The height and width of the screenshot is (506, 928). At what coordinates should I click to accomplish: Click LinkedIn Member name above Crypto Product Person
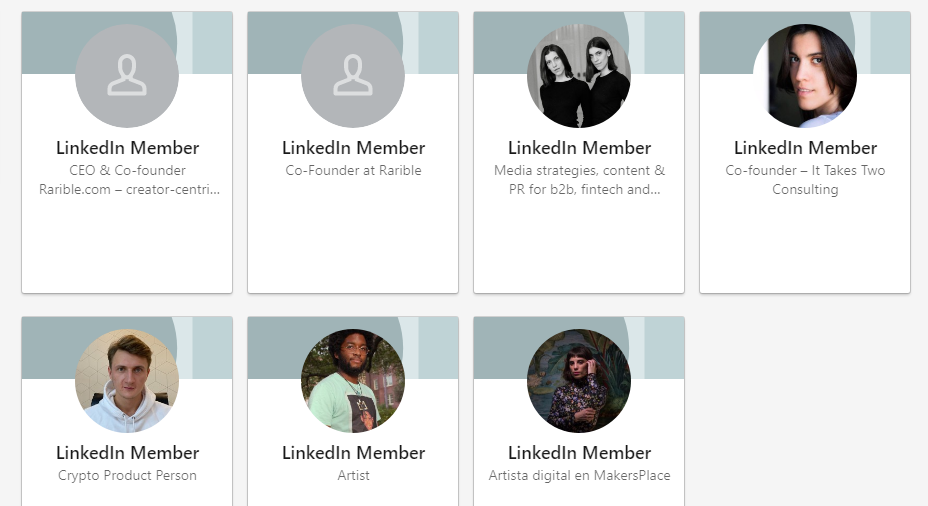[127, 453]
